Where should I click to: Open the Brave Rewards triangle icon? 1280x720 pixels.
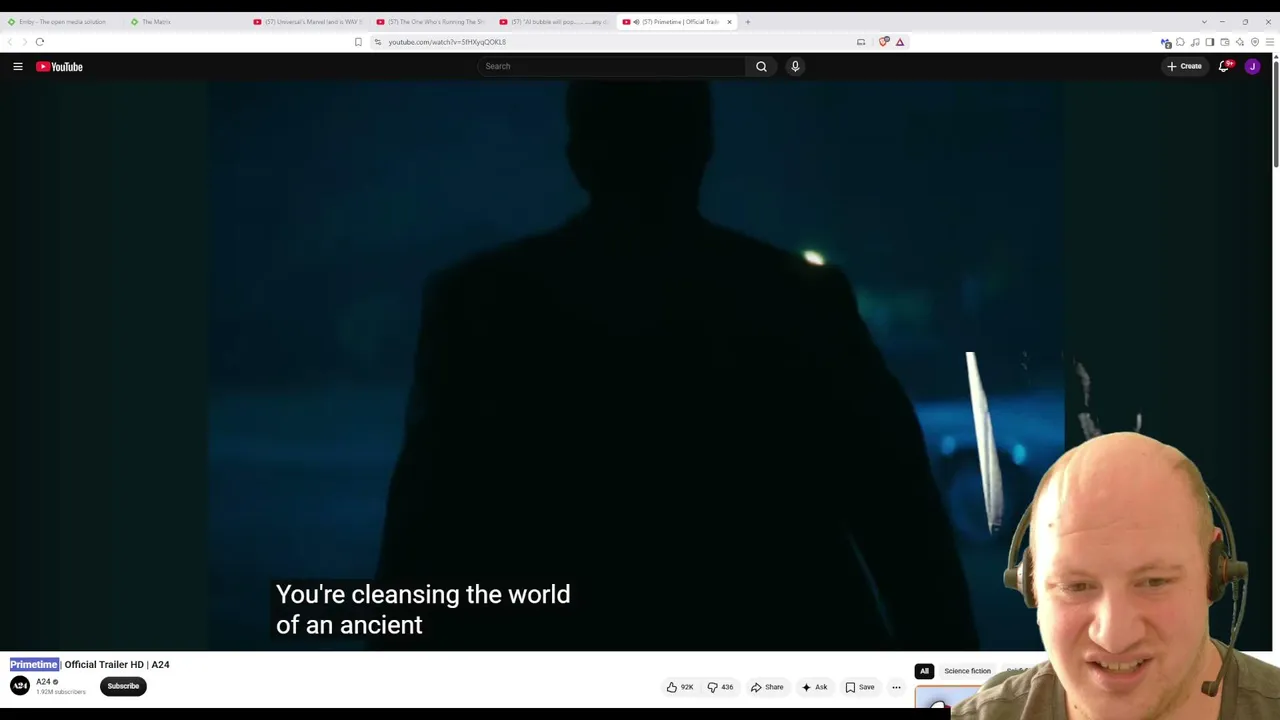(900, 42)
